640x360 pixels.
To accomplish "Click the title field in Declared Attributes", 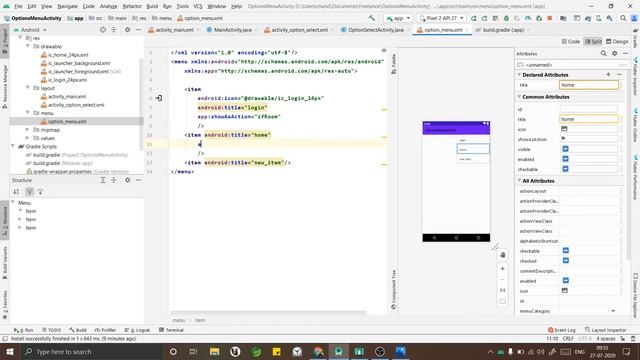I will click(589, 85).
